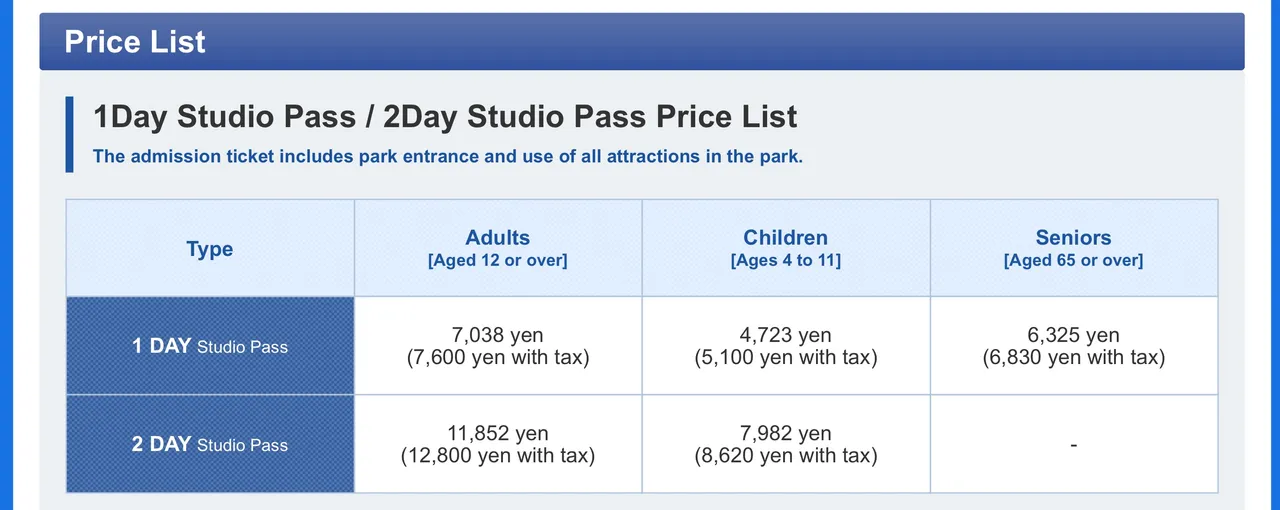1280x510 pixels.
Task: Click the 2 DAY adult price 11,852 yen
Action: coord(497,434)
